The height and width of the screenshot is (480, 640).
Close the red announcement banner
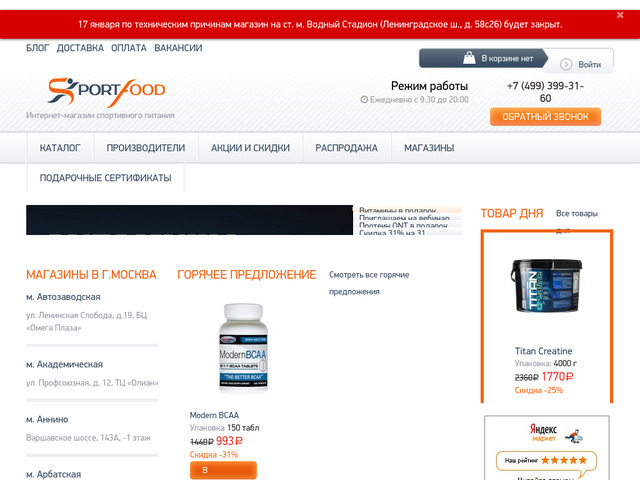click(x=620, y=15)
